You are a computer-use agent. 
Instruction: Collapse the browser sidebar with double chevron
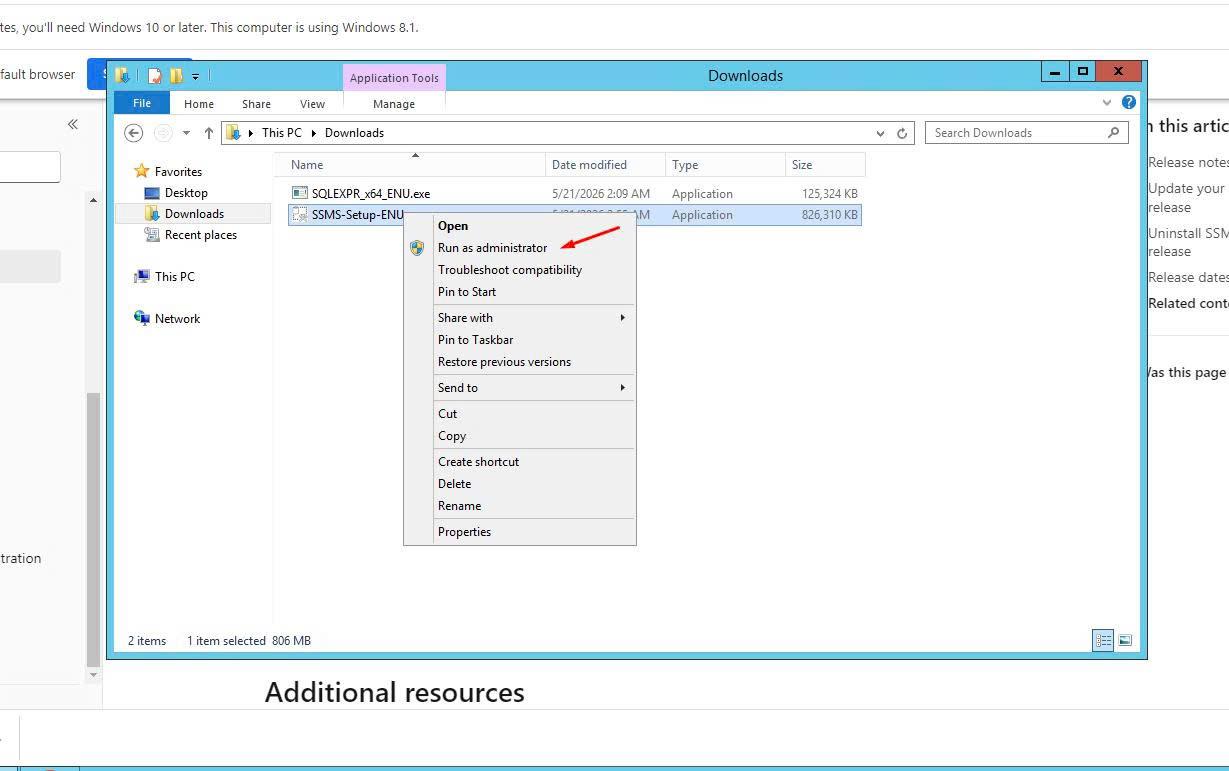click(72, 124)
